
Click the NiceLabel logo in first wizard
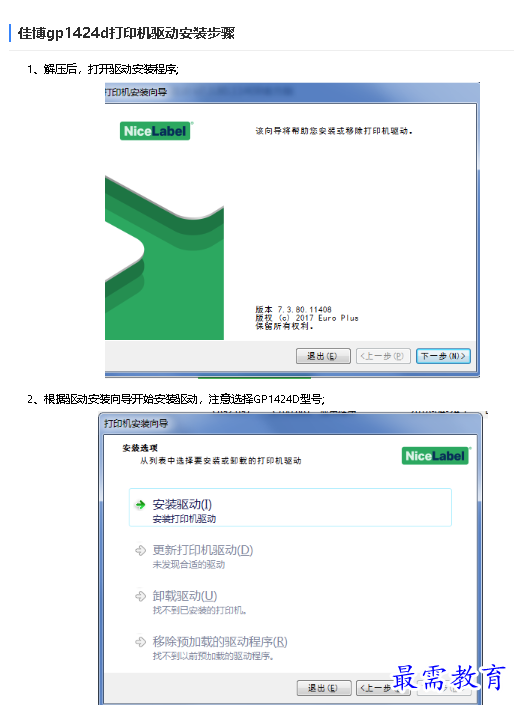coord(155,131)
